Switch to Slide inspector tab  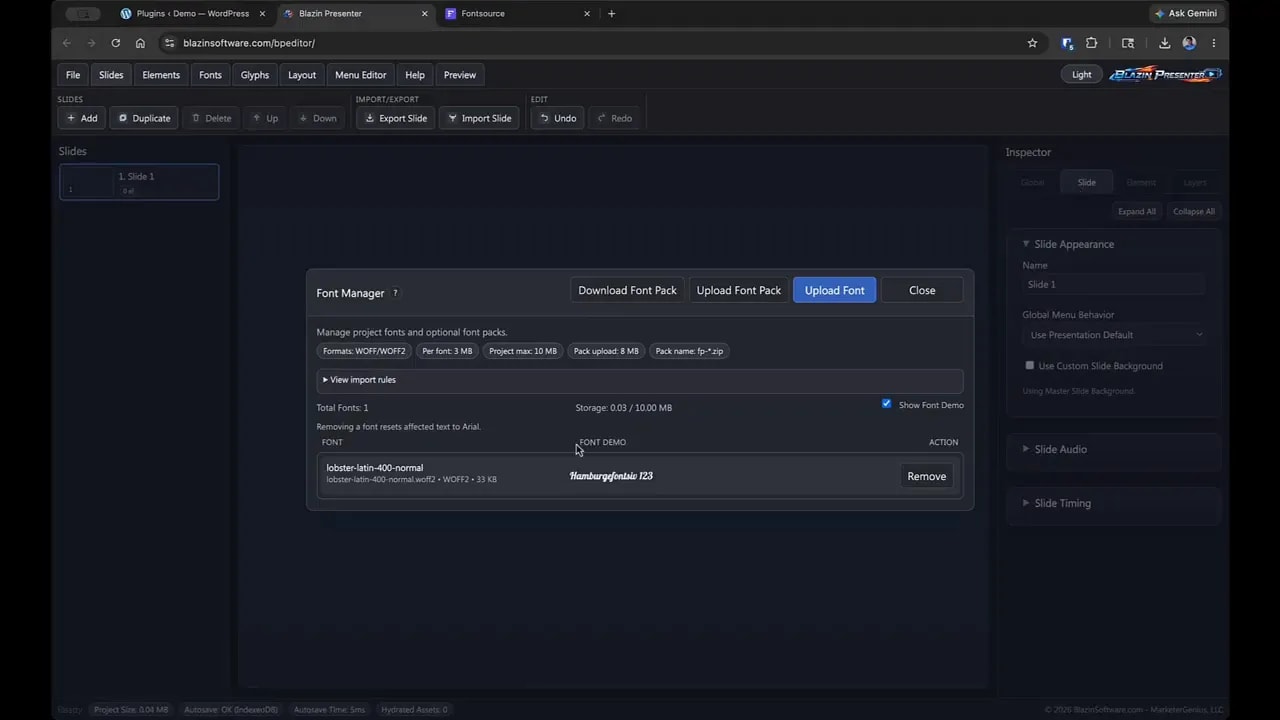click(1087, 182)
